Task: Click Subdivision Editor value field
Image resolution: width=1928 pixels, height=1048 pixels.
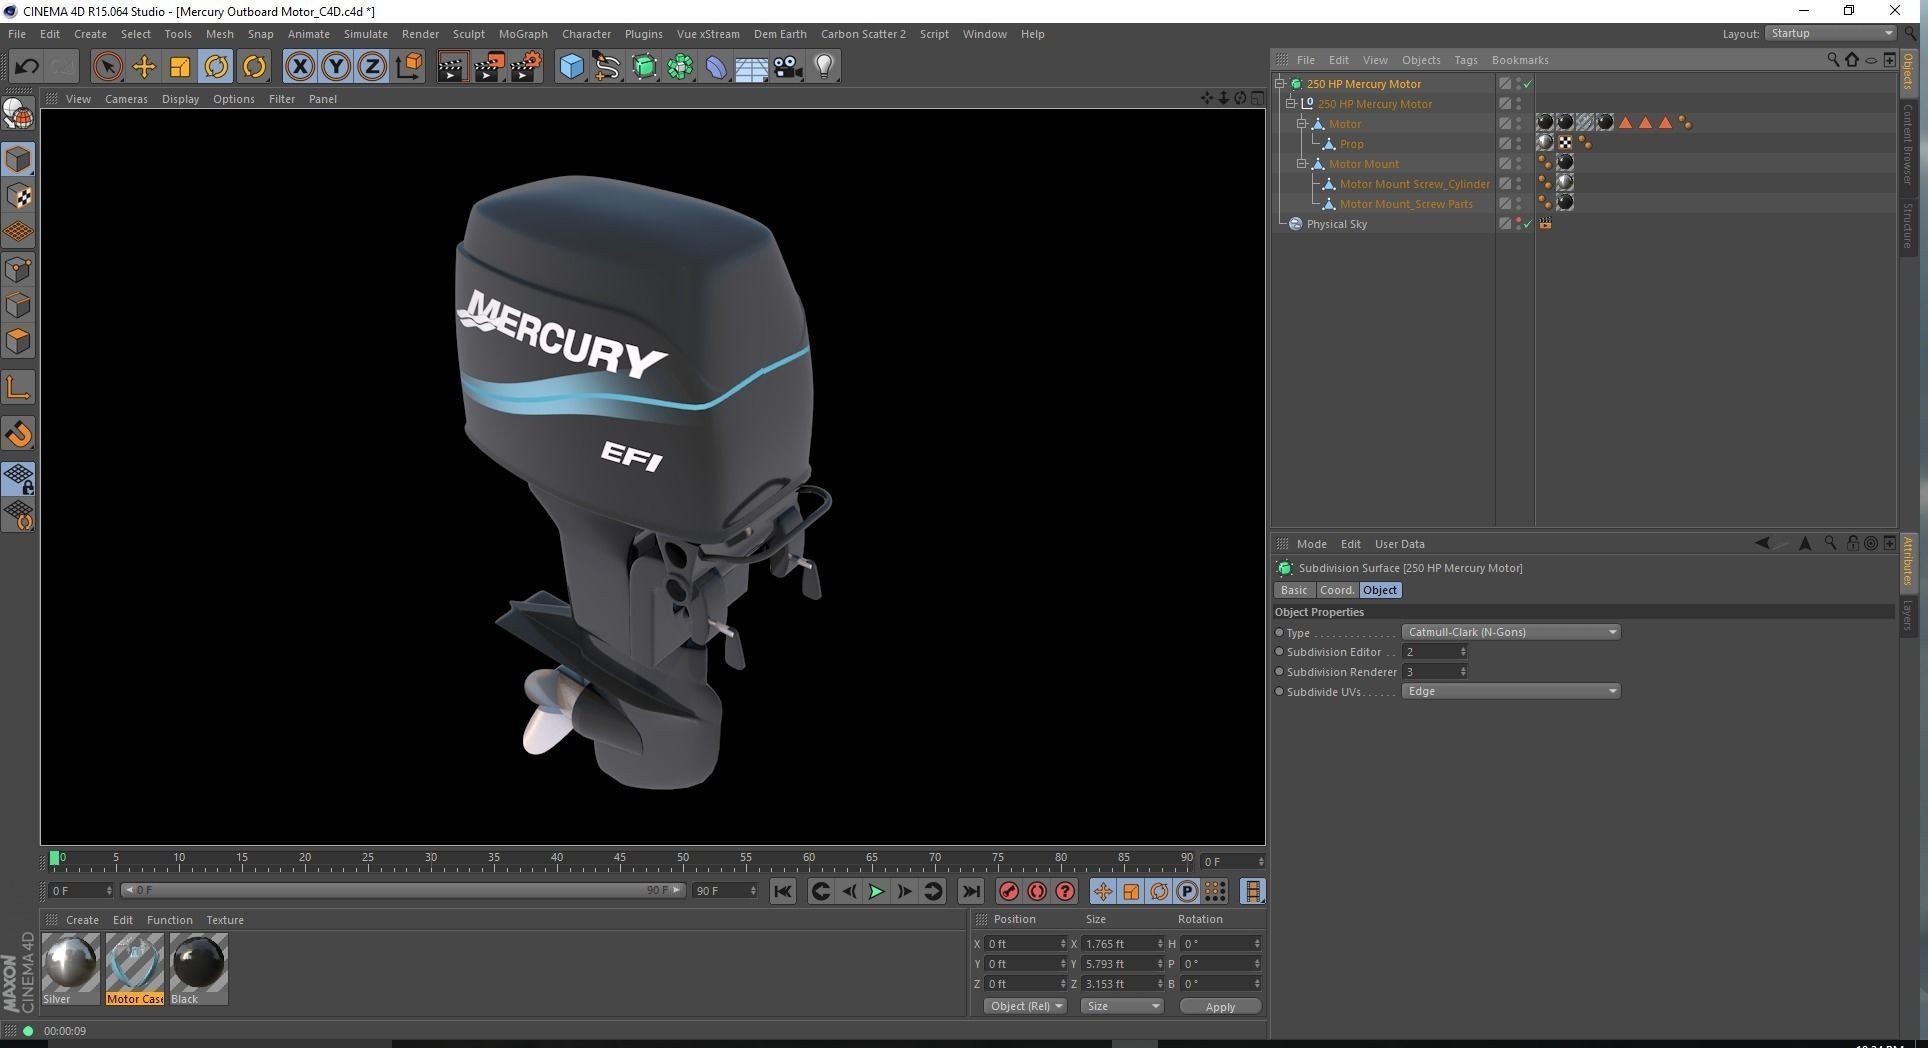Action: coord(1430,652)
